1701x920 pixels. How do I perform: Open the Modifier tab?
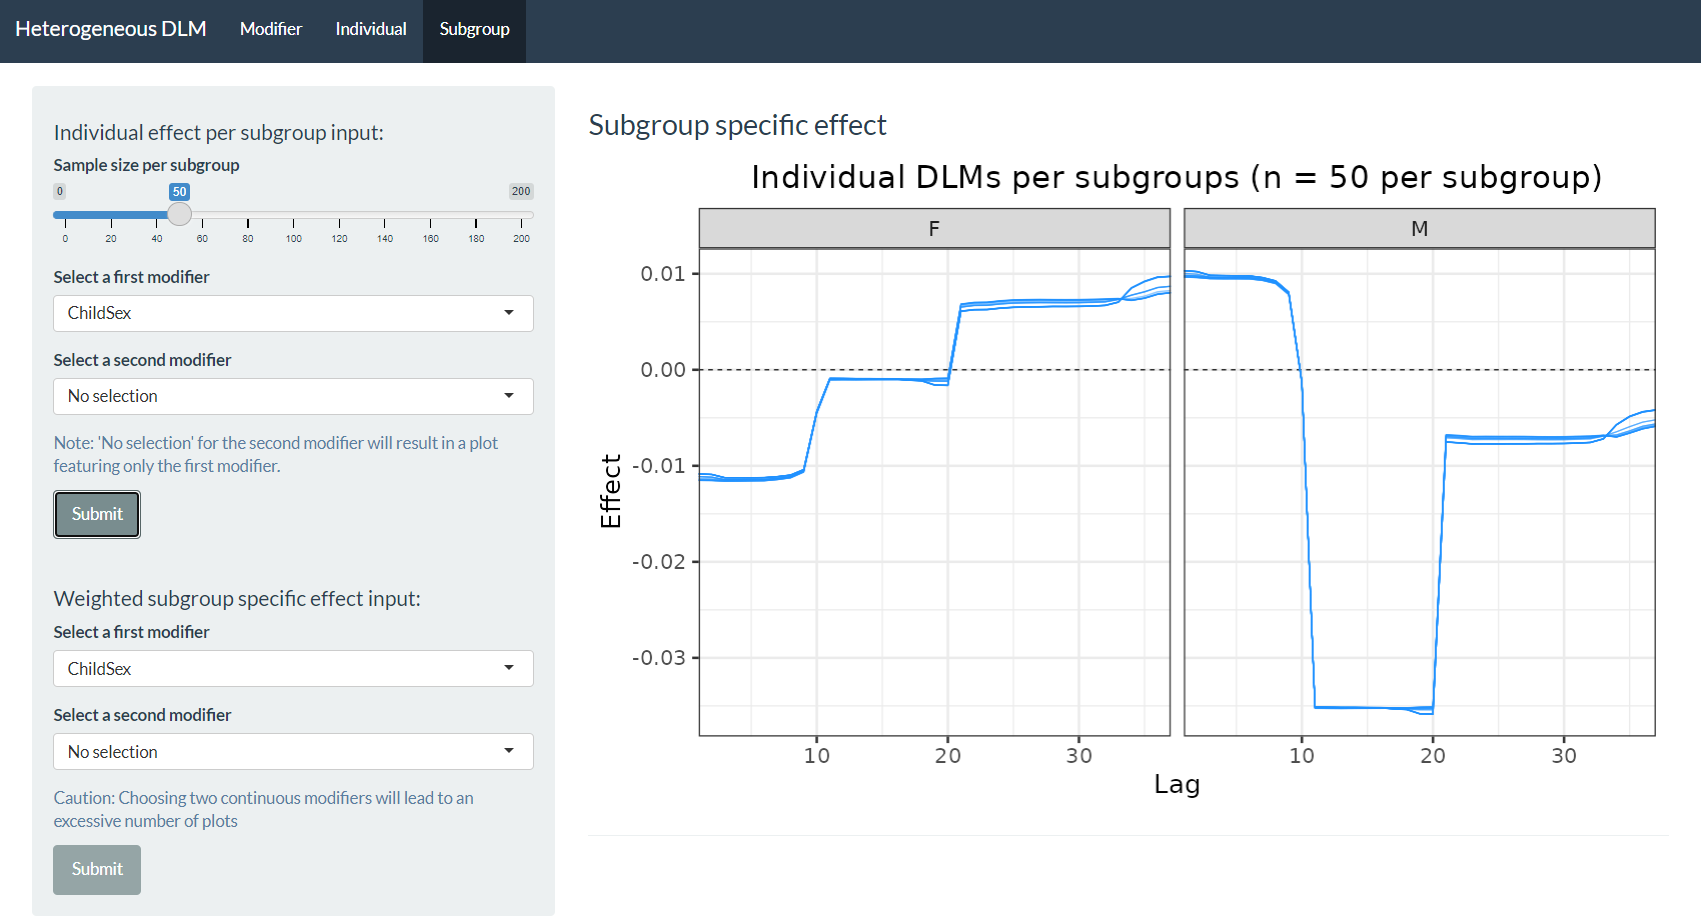pos(270,30)
